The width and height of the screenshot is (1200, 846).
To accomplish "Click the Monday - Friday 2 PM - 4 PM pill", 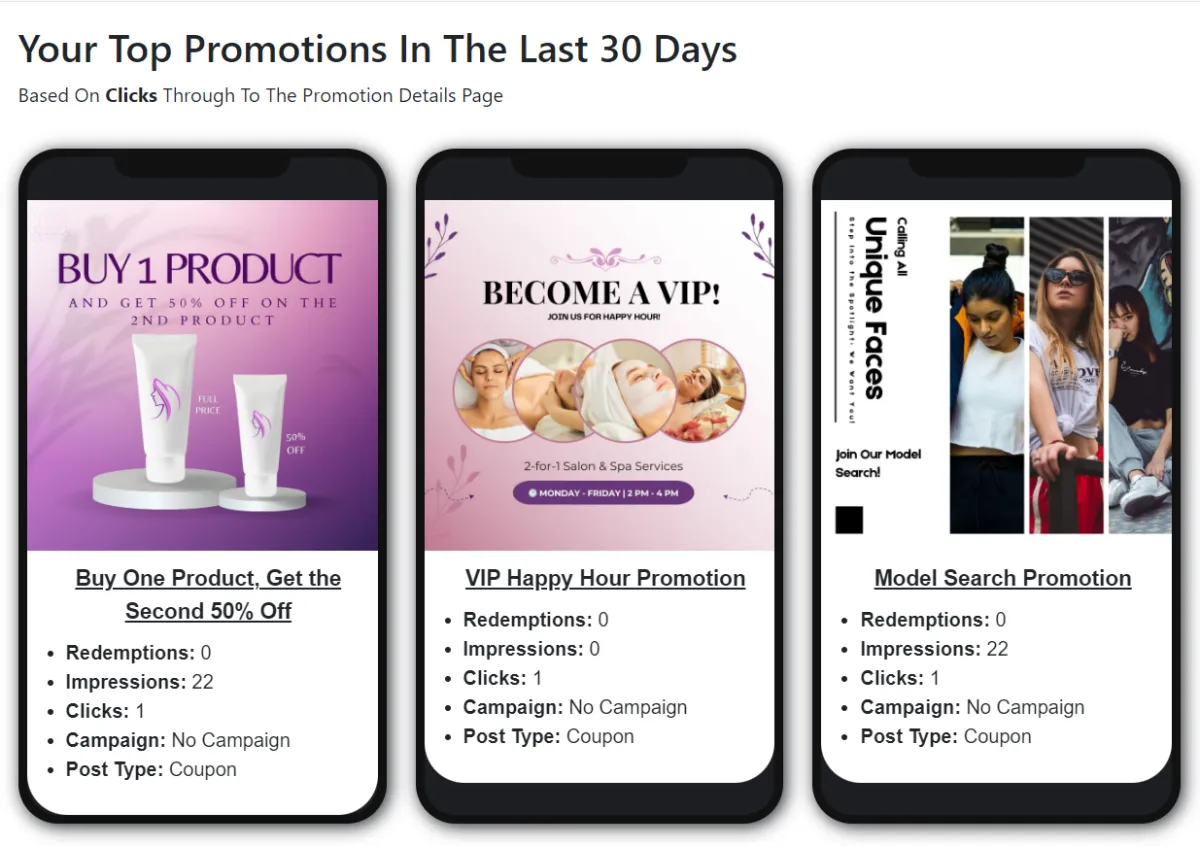I will click(603, 493).
